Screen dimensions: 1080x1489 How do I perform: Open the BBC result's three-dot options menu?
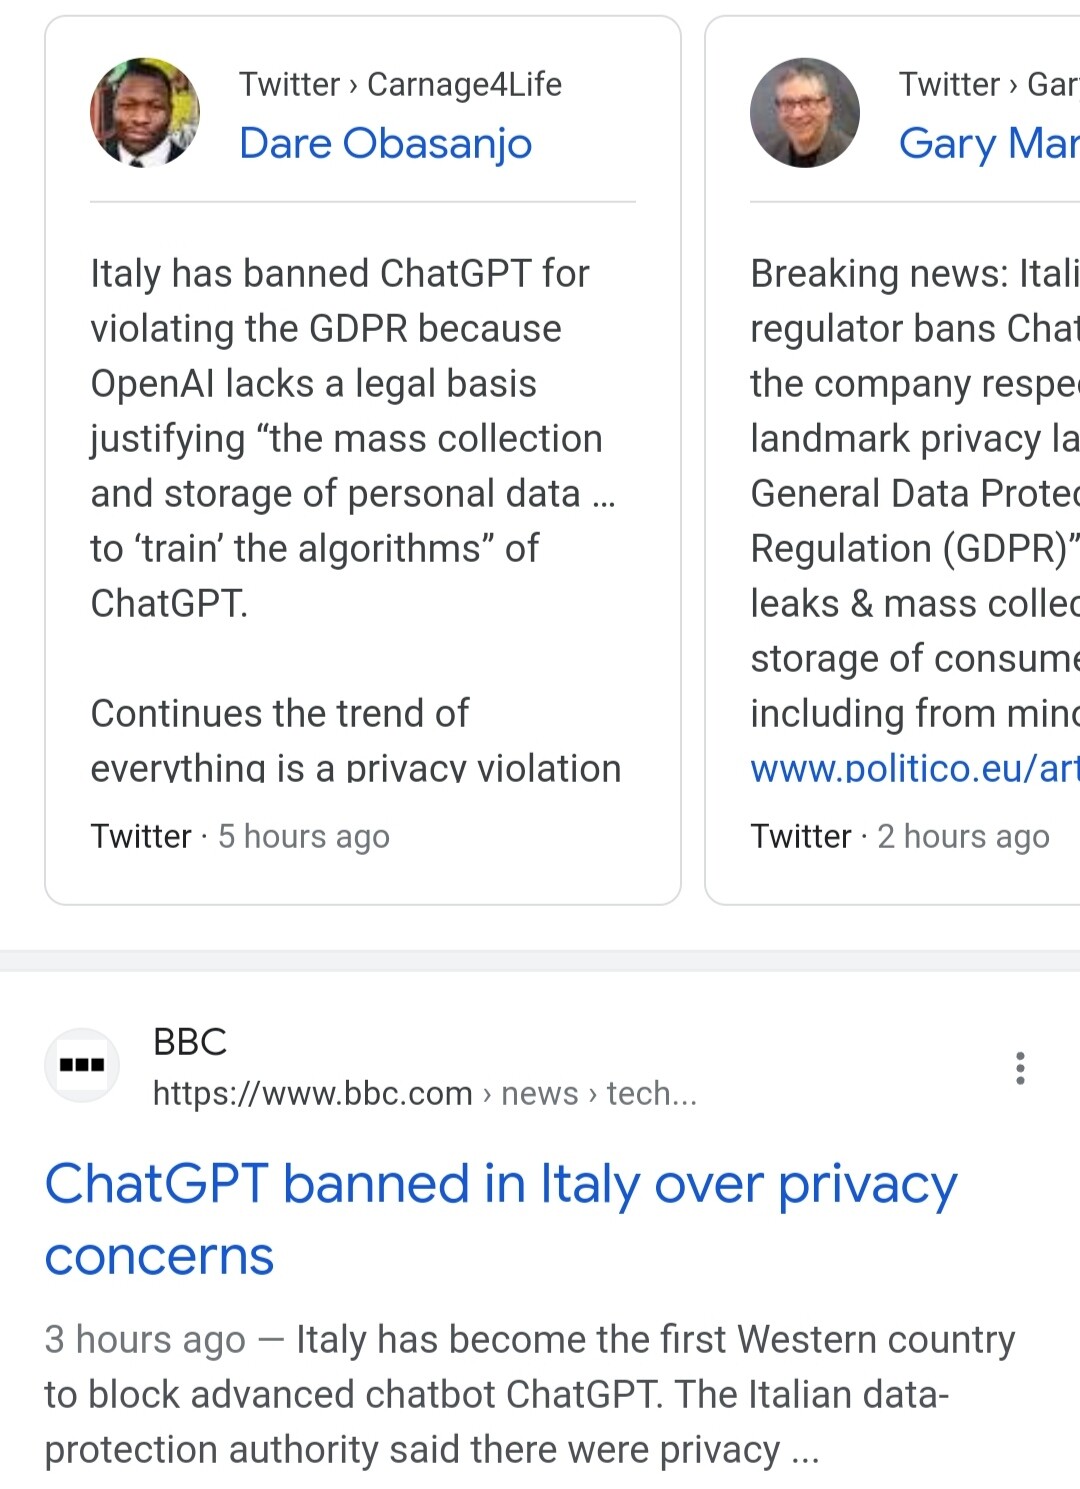pos(1019,1068)
